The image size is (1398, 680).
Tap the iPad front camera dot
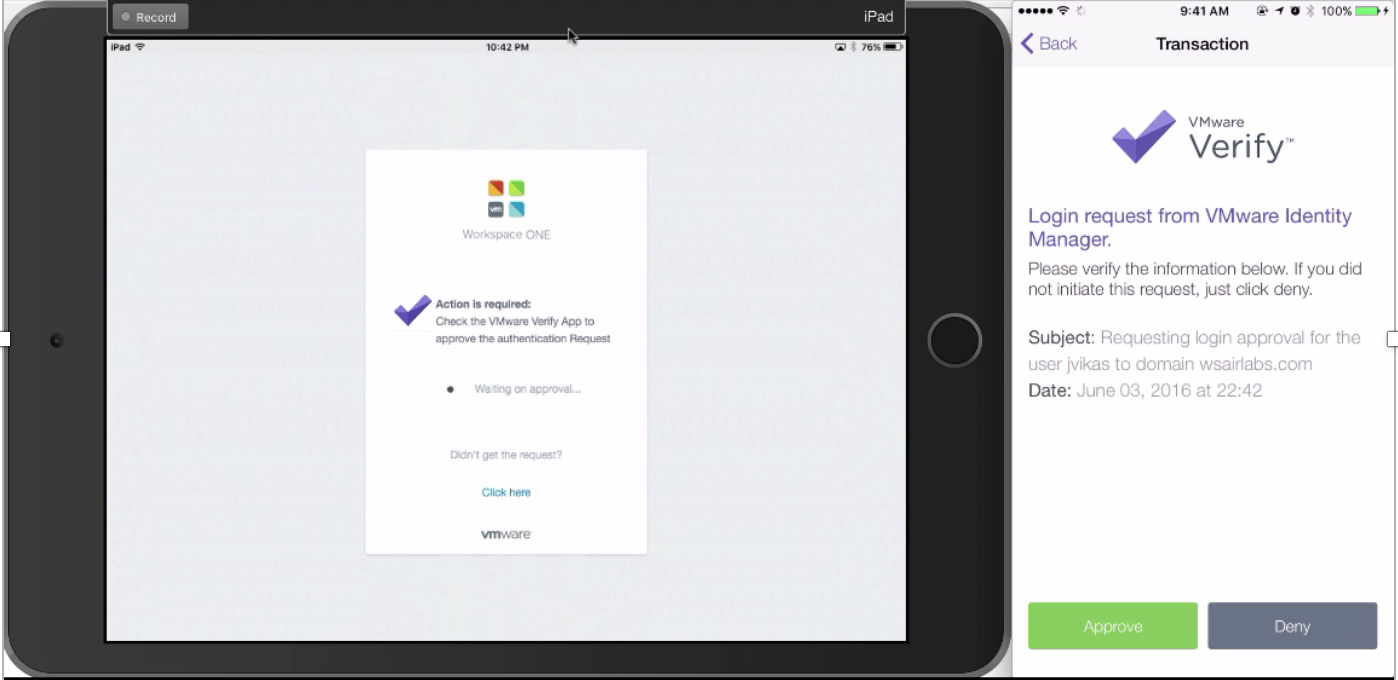pyautogui.click(x=57, y=341)
